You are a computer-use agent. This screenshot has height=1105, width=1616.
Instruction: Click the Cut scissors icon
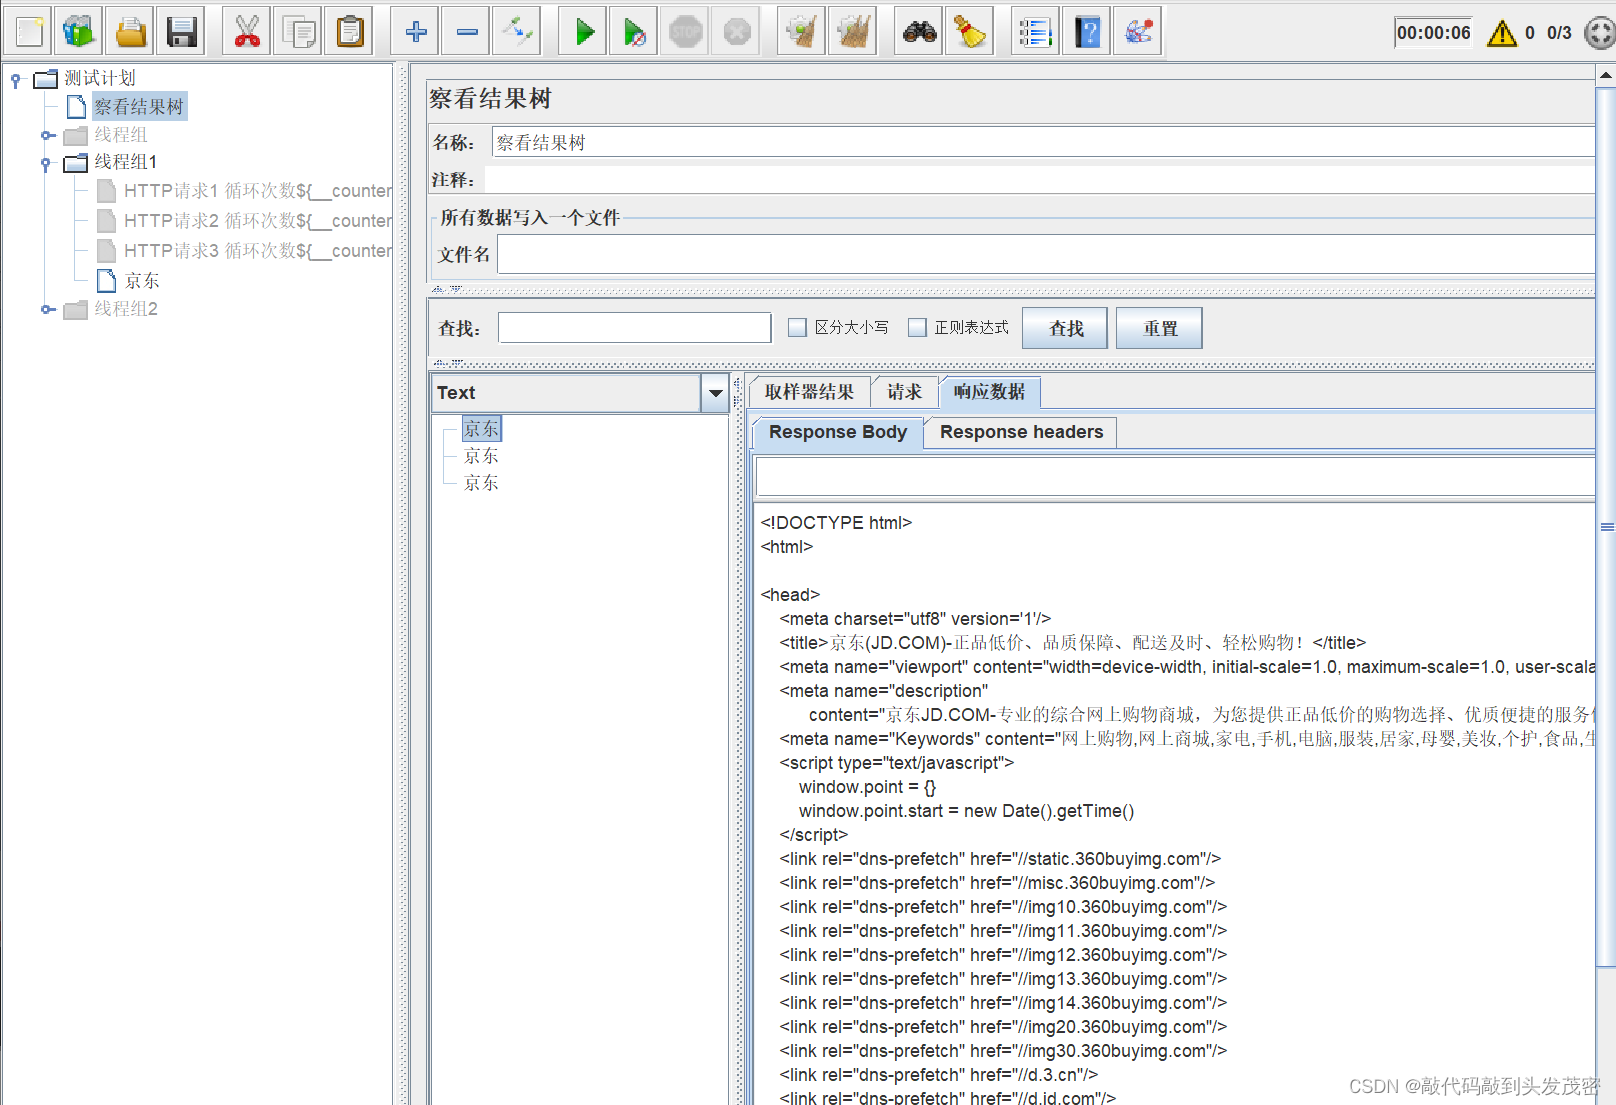tap(247, 32)
